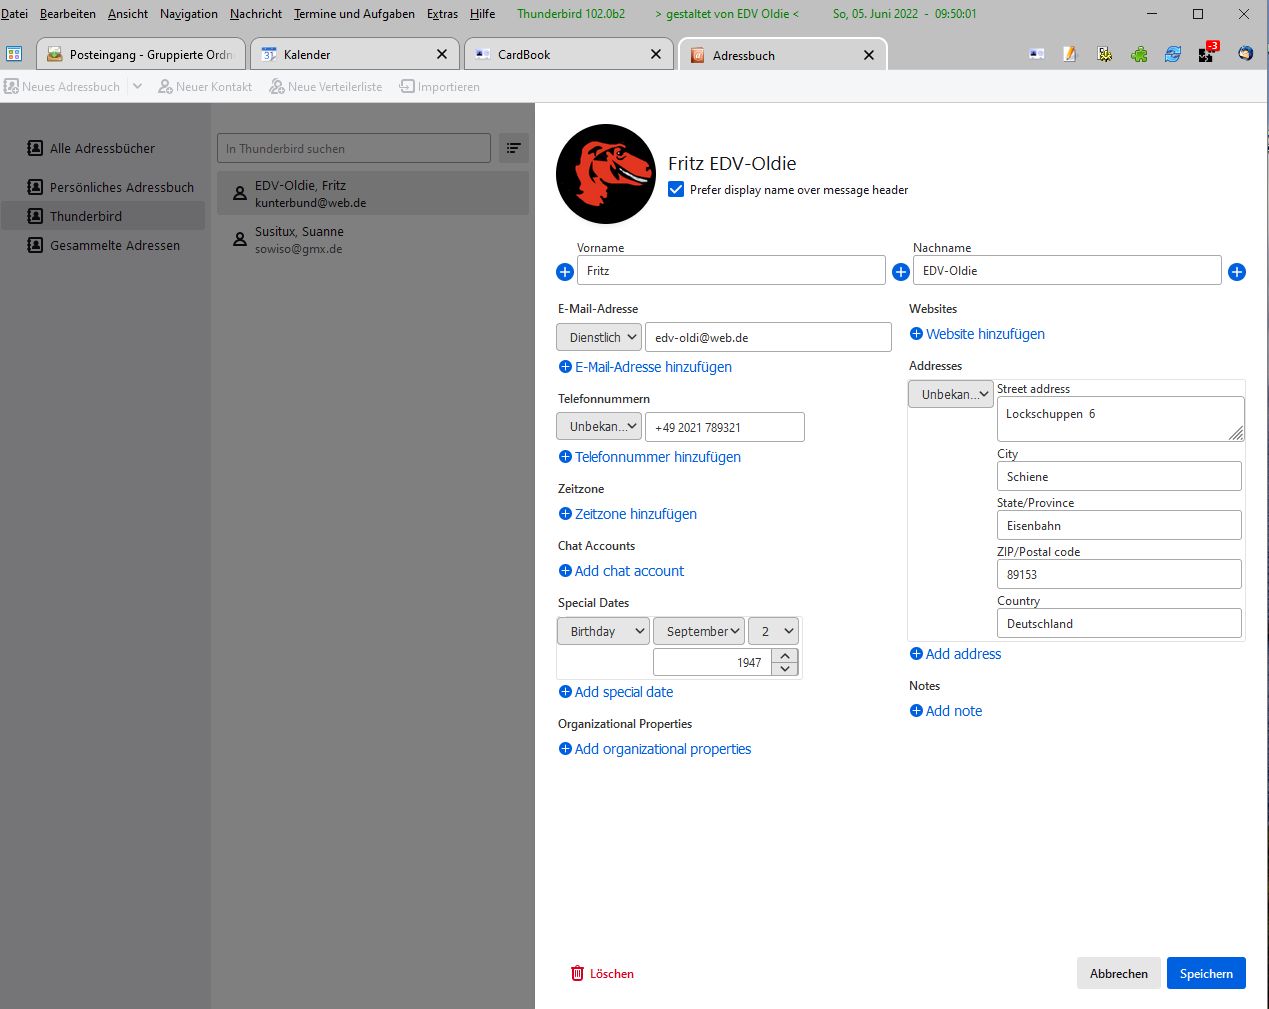Click Importieren toolbar button
1269x1009 pixels.
tap(440, 86)
